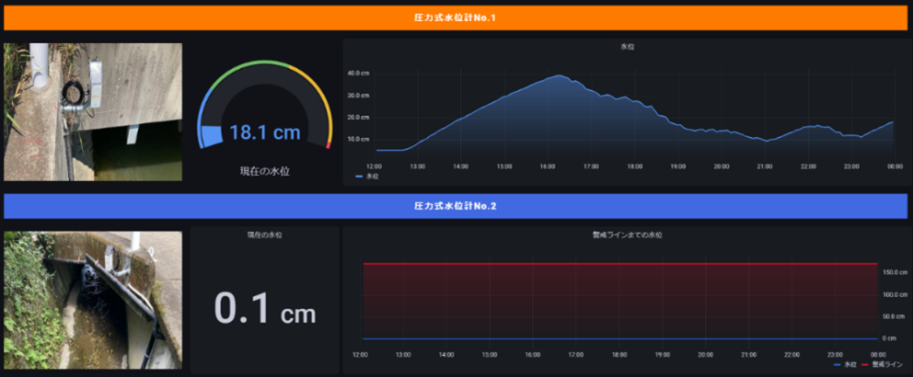Viewport: 913px width, 377px height.
Task: Click the 16:00 tick on top chart
Action: (x=547, y=167)
